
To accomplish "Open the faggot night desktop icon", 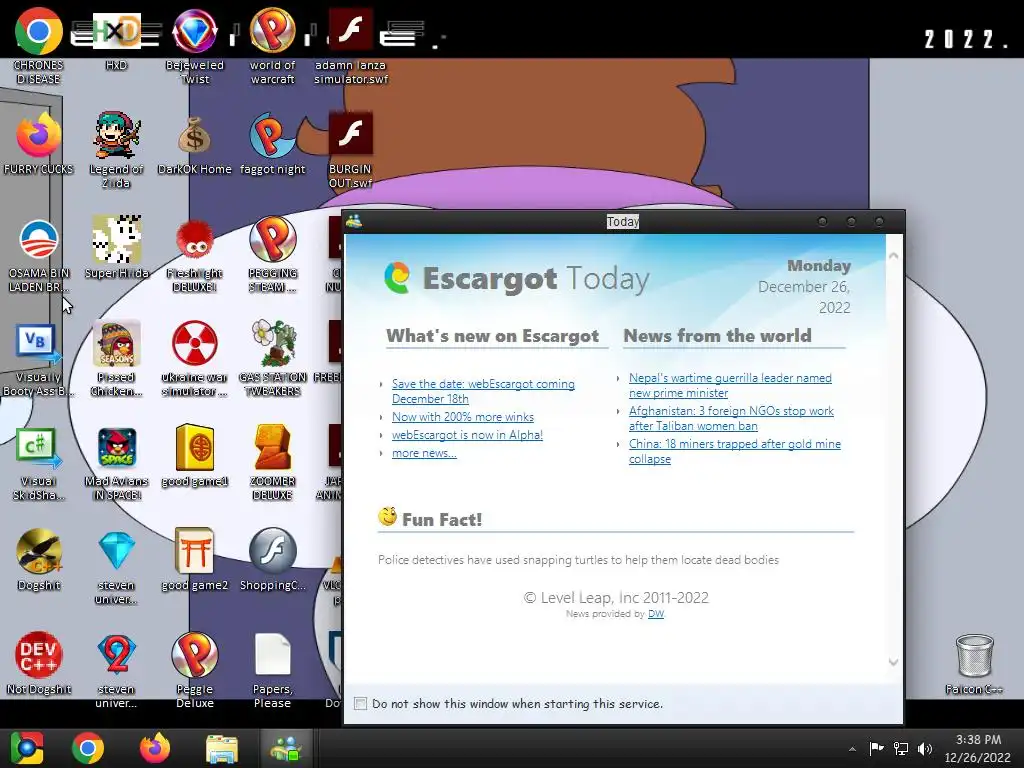I will pyautogui.click(x=272, y=136).
